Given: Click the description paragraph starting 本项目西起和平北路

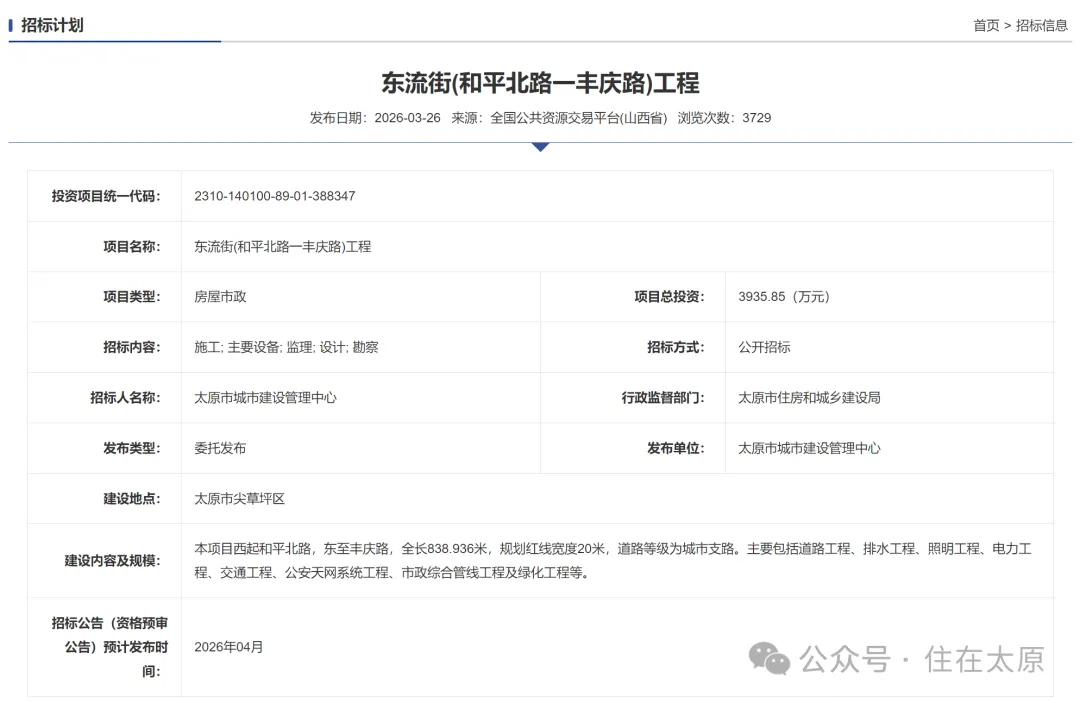Looking at the screenshot, I should pyautogui.click(x=613, y=560).
